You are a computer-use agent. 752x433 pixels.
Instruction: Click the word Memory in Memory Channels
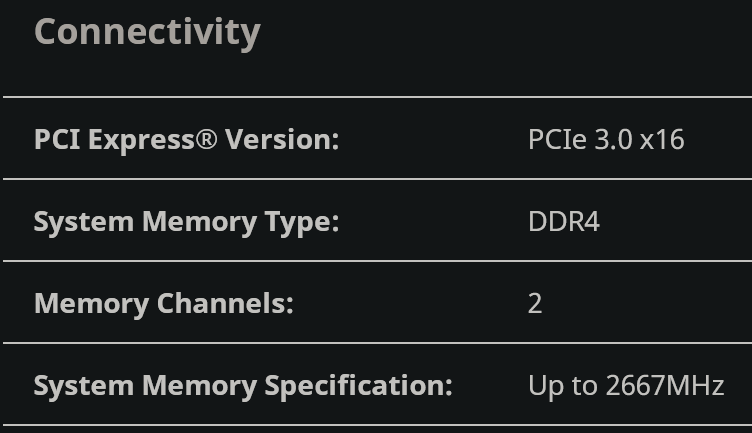[91, 304]
